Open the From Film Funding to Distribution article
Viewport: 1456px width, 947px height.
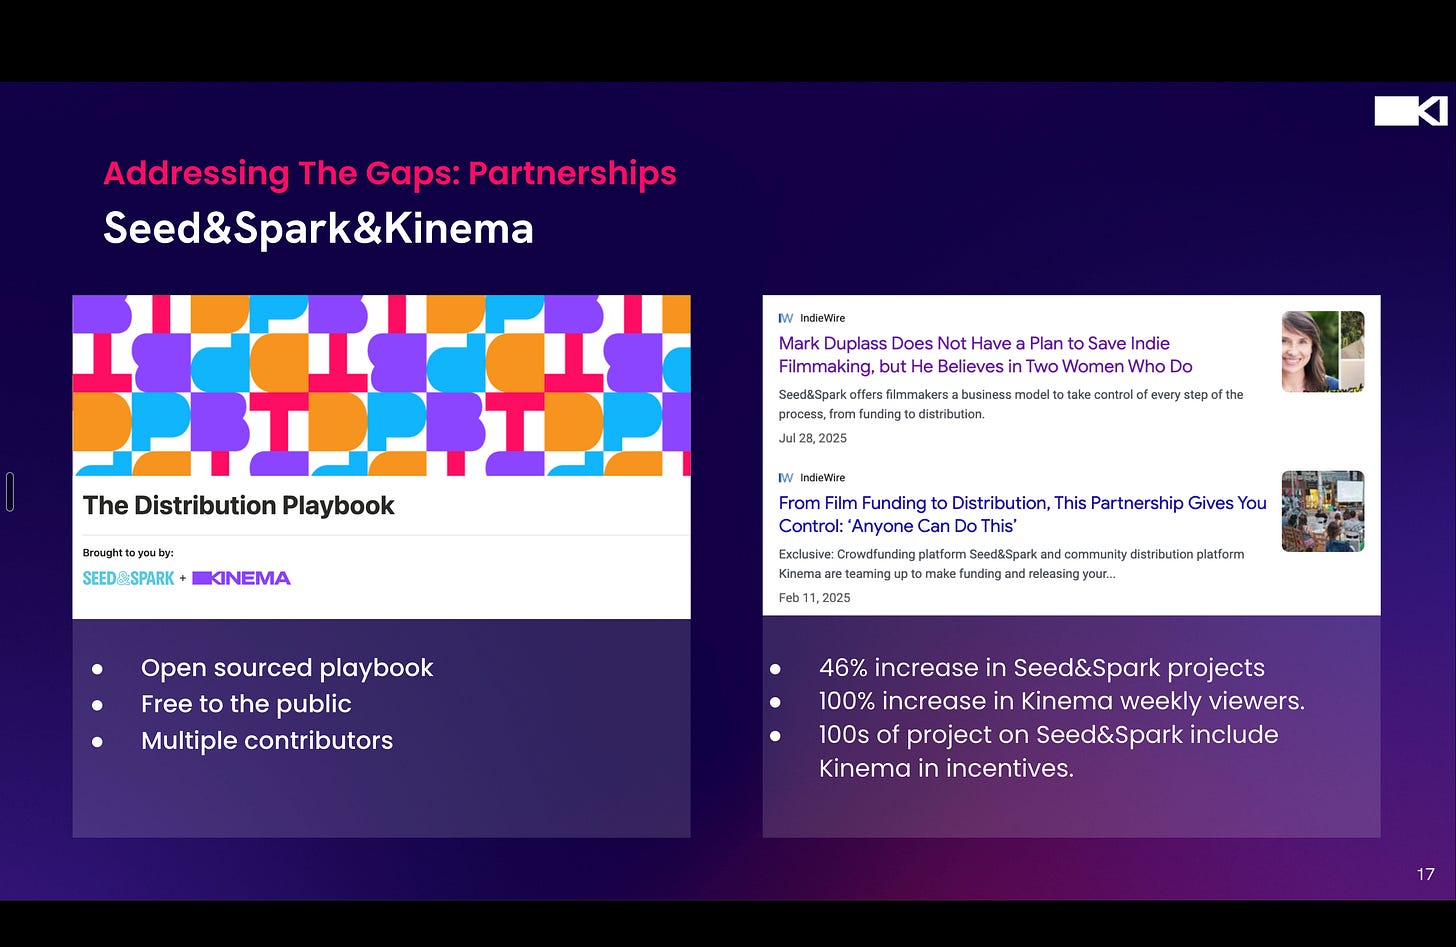pyautogui.click(x=1022, y=514)
